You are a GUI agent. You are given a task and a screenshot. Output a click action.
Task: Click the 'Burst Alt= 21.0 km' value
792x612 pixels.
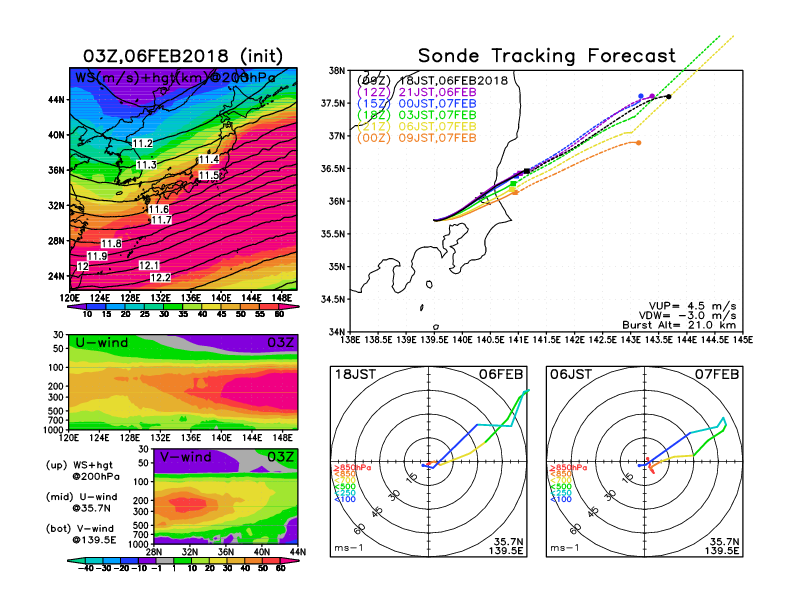679,325
